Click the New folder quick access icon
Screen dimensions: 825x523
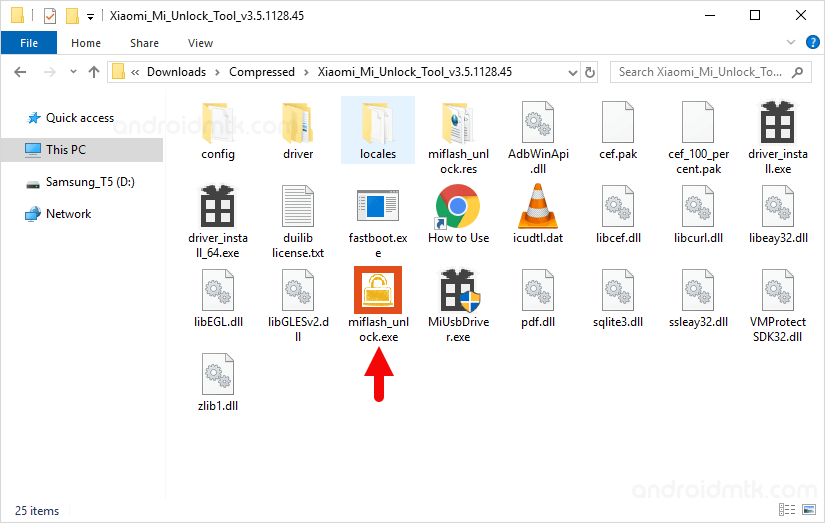click(x=72, y=16)
